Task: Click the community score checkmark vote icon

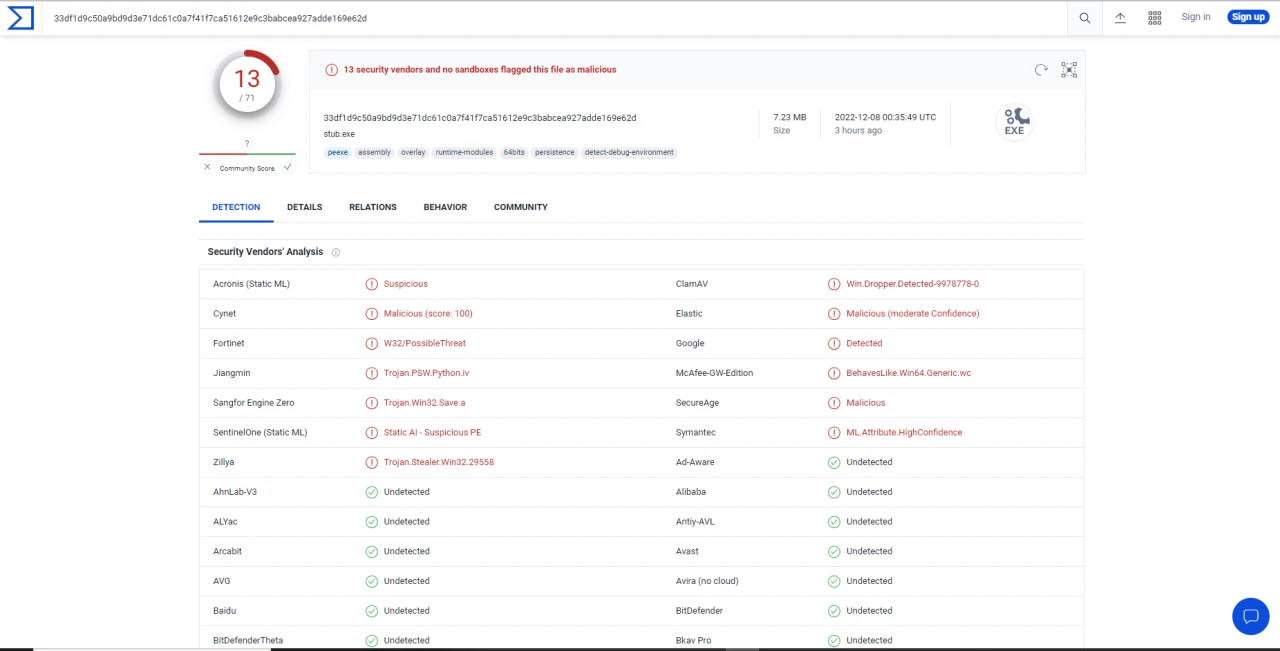Action: click(x=288, y=167)
